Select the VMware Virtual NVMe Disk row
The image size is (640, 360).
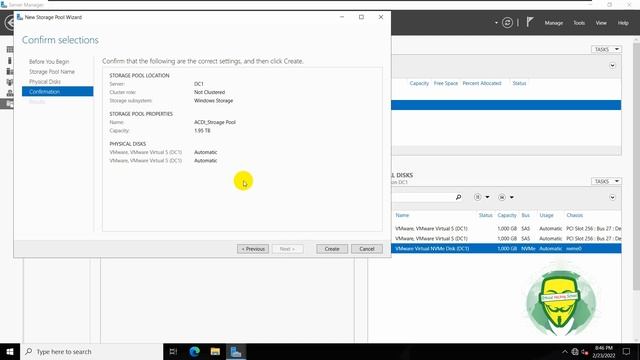pos(506,249)
